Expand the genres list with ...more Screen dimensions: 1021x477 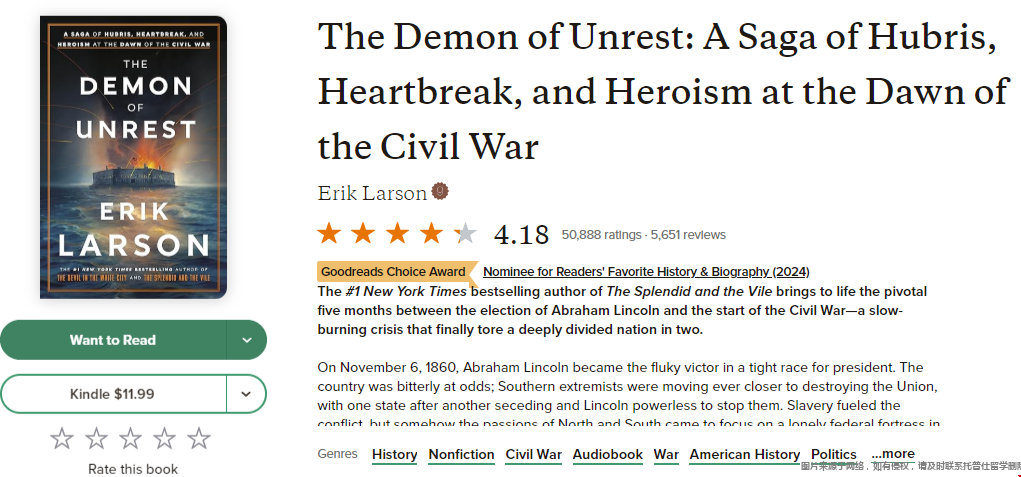(x=892, y=454)
